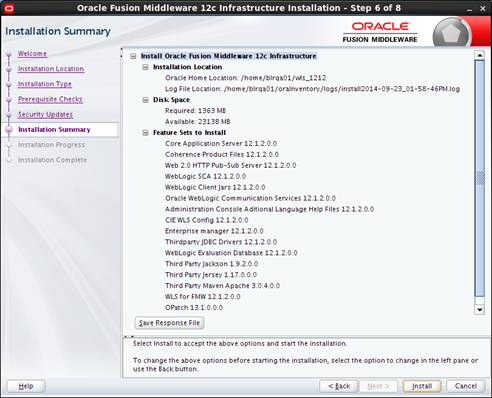Image resolution: width=492 pixels, height=398 pixels.
Task: Select the Required: 1363 MB row
Action: (x=195, y=111)
